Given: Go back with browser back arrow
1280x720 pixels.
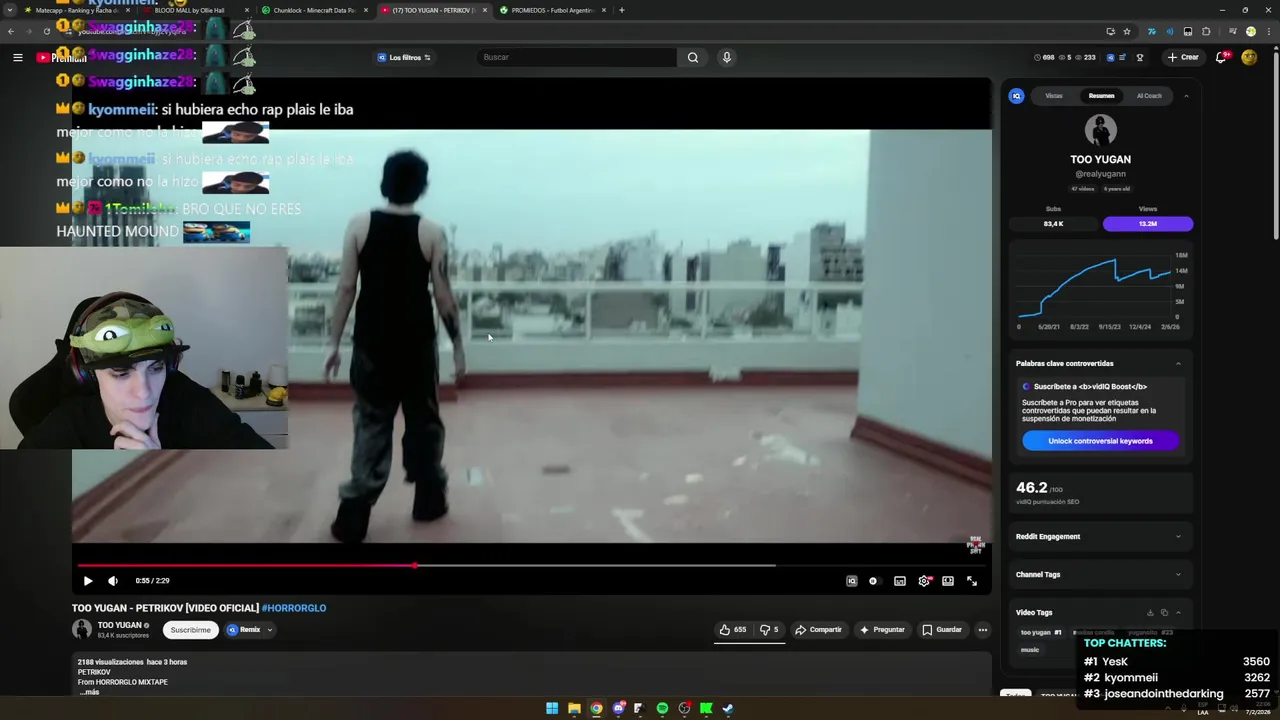Looking at the screenshot, I should [11, 31].
